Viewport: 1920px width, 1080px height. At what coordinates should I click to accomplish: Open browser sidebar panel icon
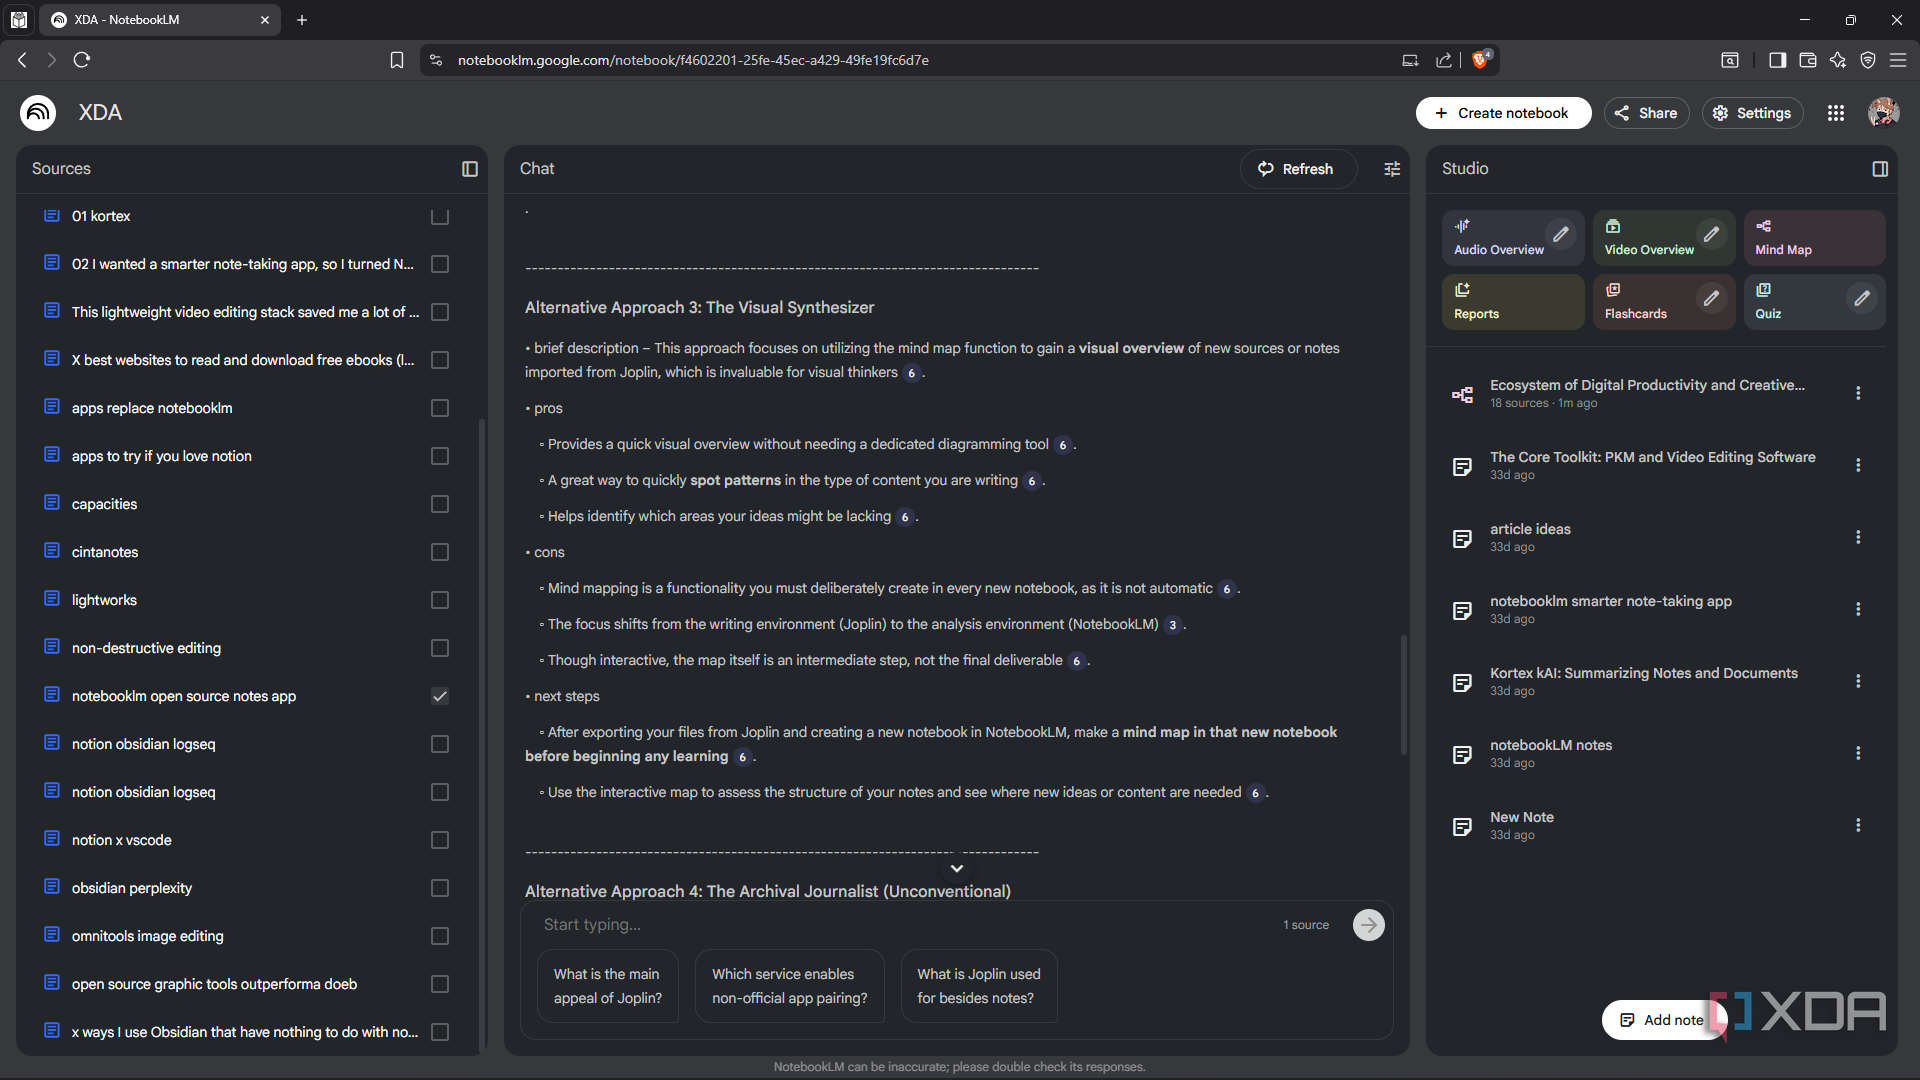(x=1777, y=60)
